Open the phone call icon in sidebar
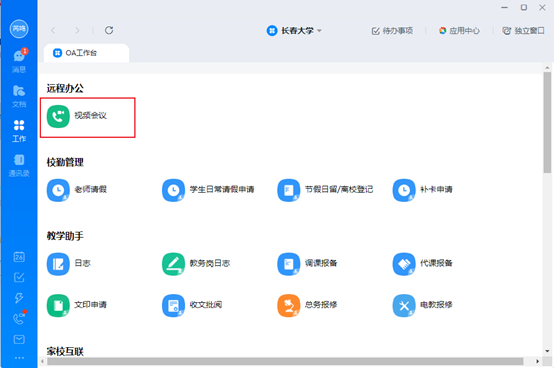Viewport: 554px width, 368px height. 19,318
